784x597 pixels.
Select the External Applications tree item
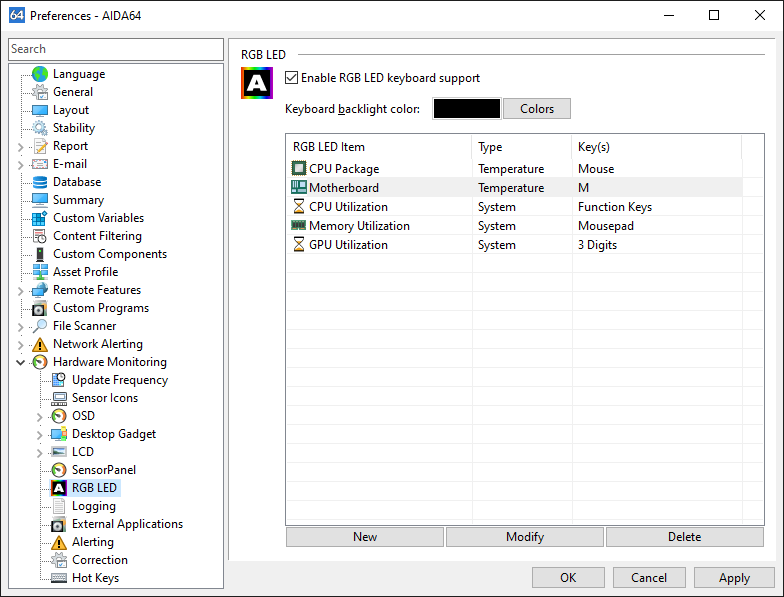pyautogui.click(x=127, y=524)
